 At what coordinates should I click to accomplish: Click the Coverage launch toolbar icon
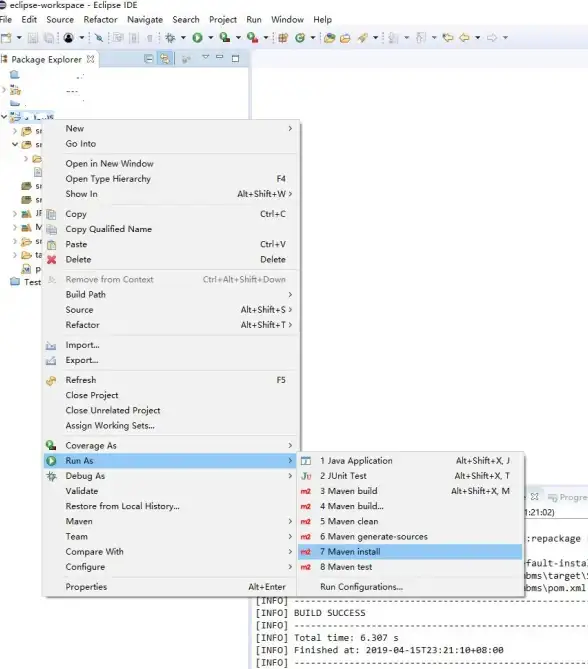pos(225,38)
